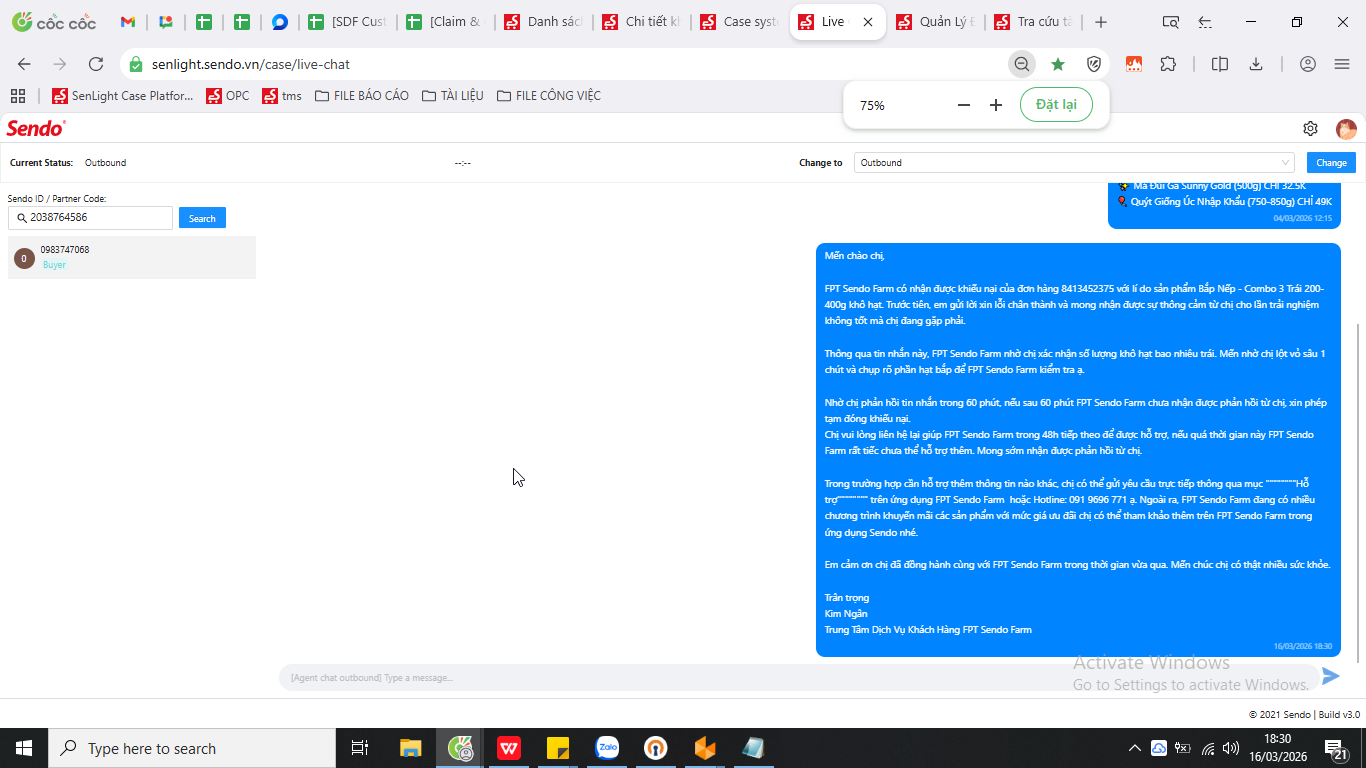Close the Live tab

click(x=867, y=22)
